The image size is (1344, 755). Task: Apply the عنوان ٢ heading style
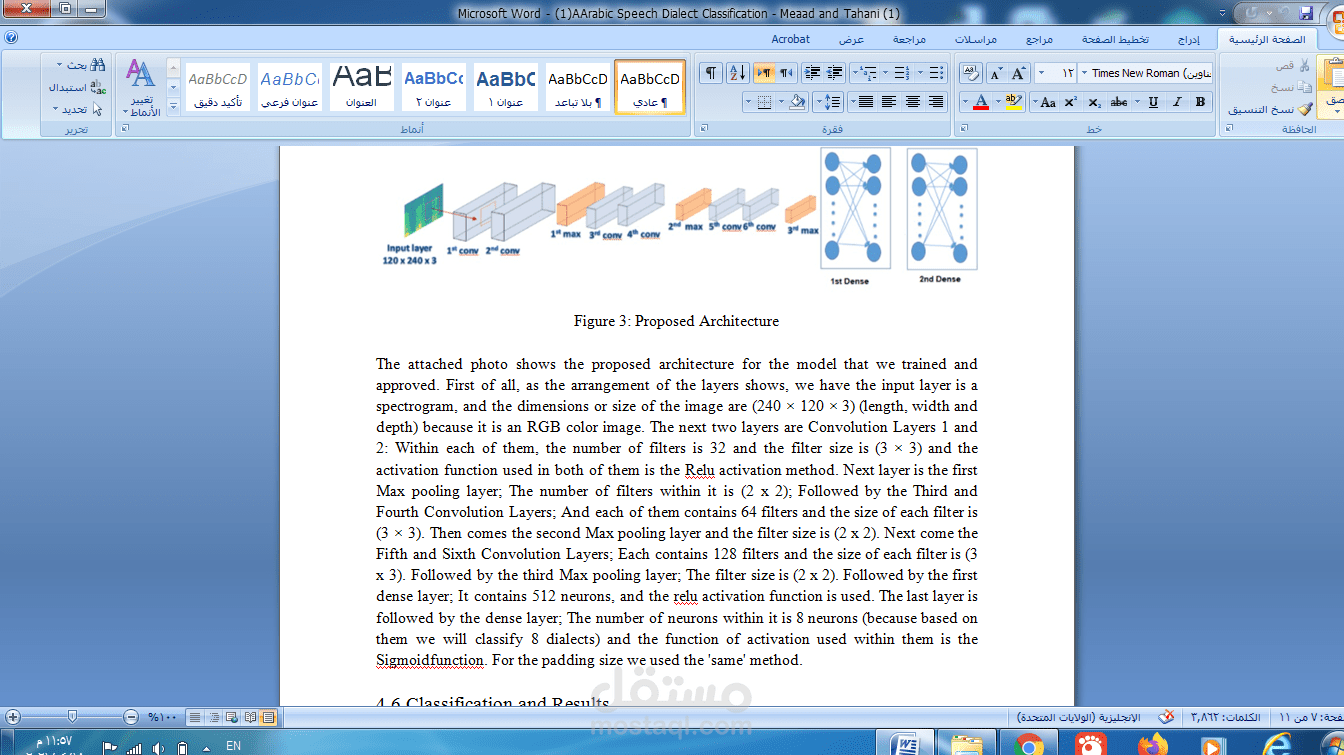tap(433, 86)
